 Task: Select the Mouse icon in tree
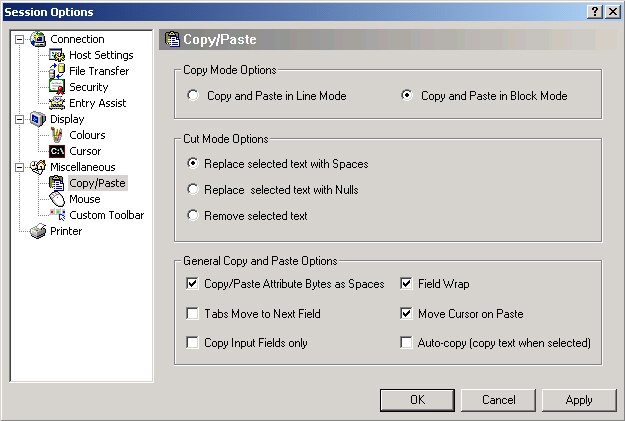click(x=57, y=199)
